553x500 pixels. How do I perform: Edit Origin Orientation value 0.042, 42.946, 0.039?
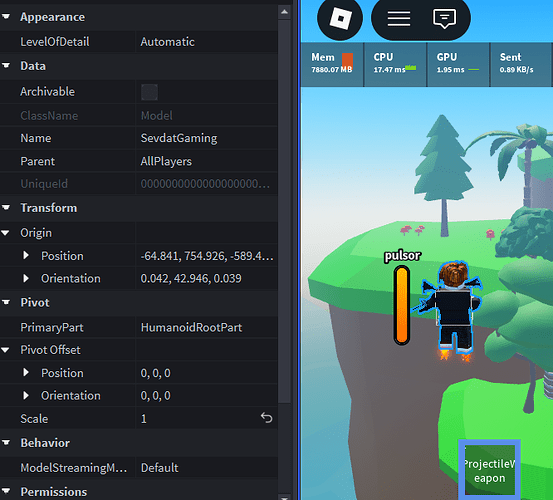point(207,279)
